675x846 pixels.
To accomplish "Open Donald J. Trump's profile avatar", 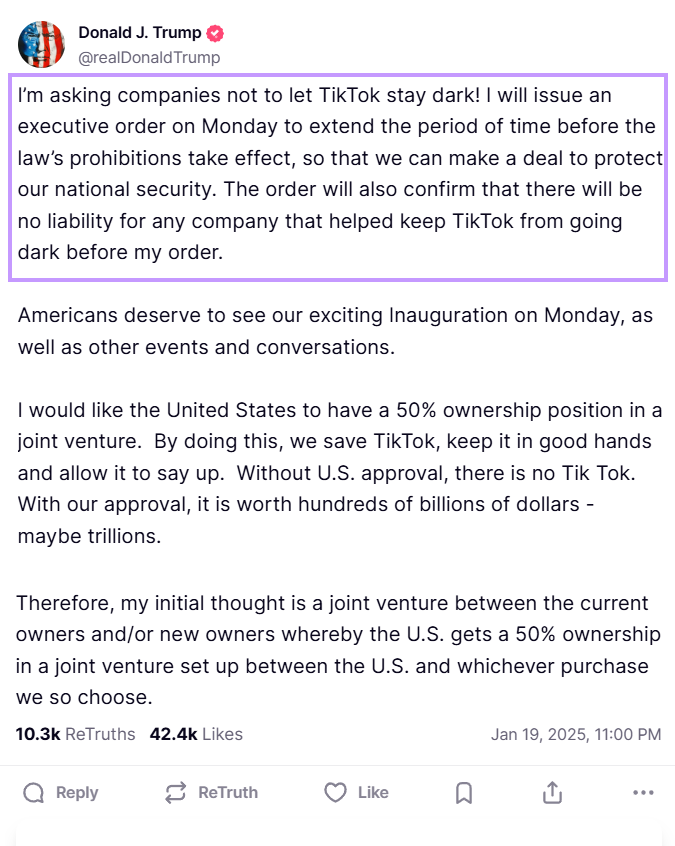I will point(42,44).
